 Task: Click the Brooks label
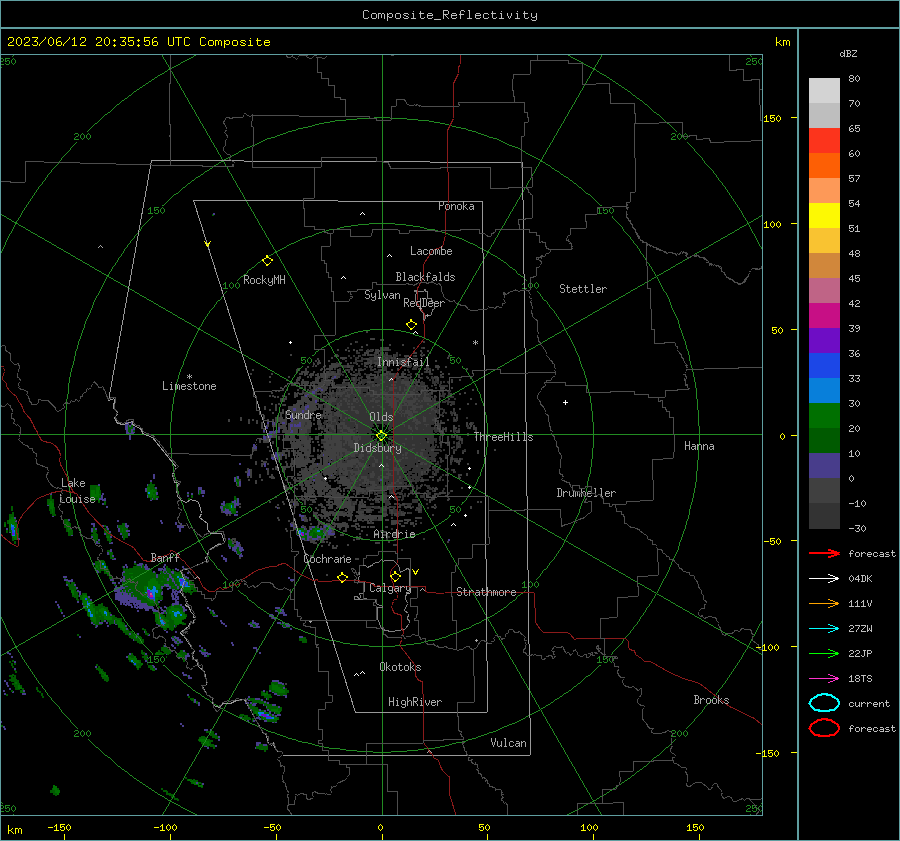pyautogui.click(x=711, y=700)
